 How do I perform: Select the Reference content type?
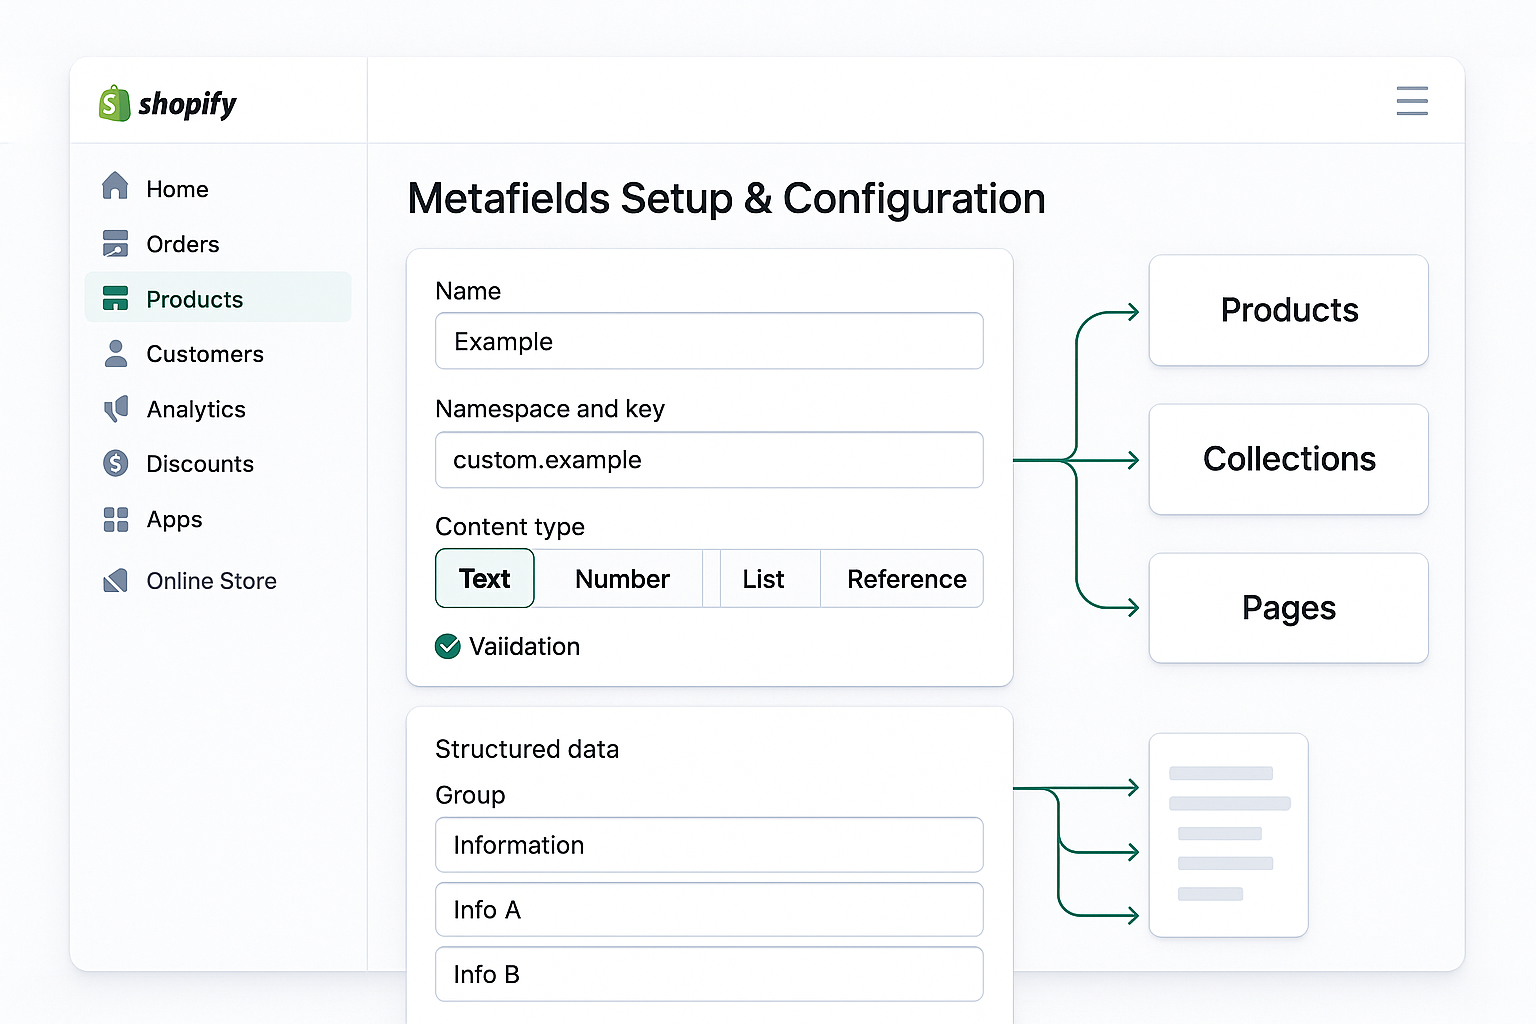click(906, 578)
